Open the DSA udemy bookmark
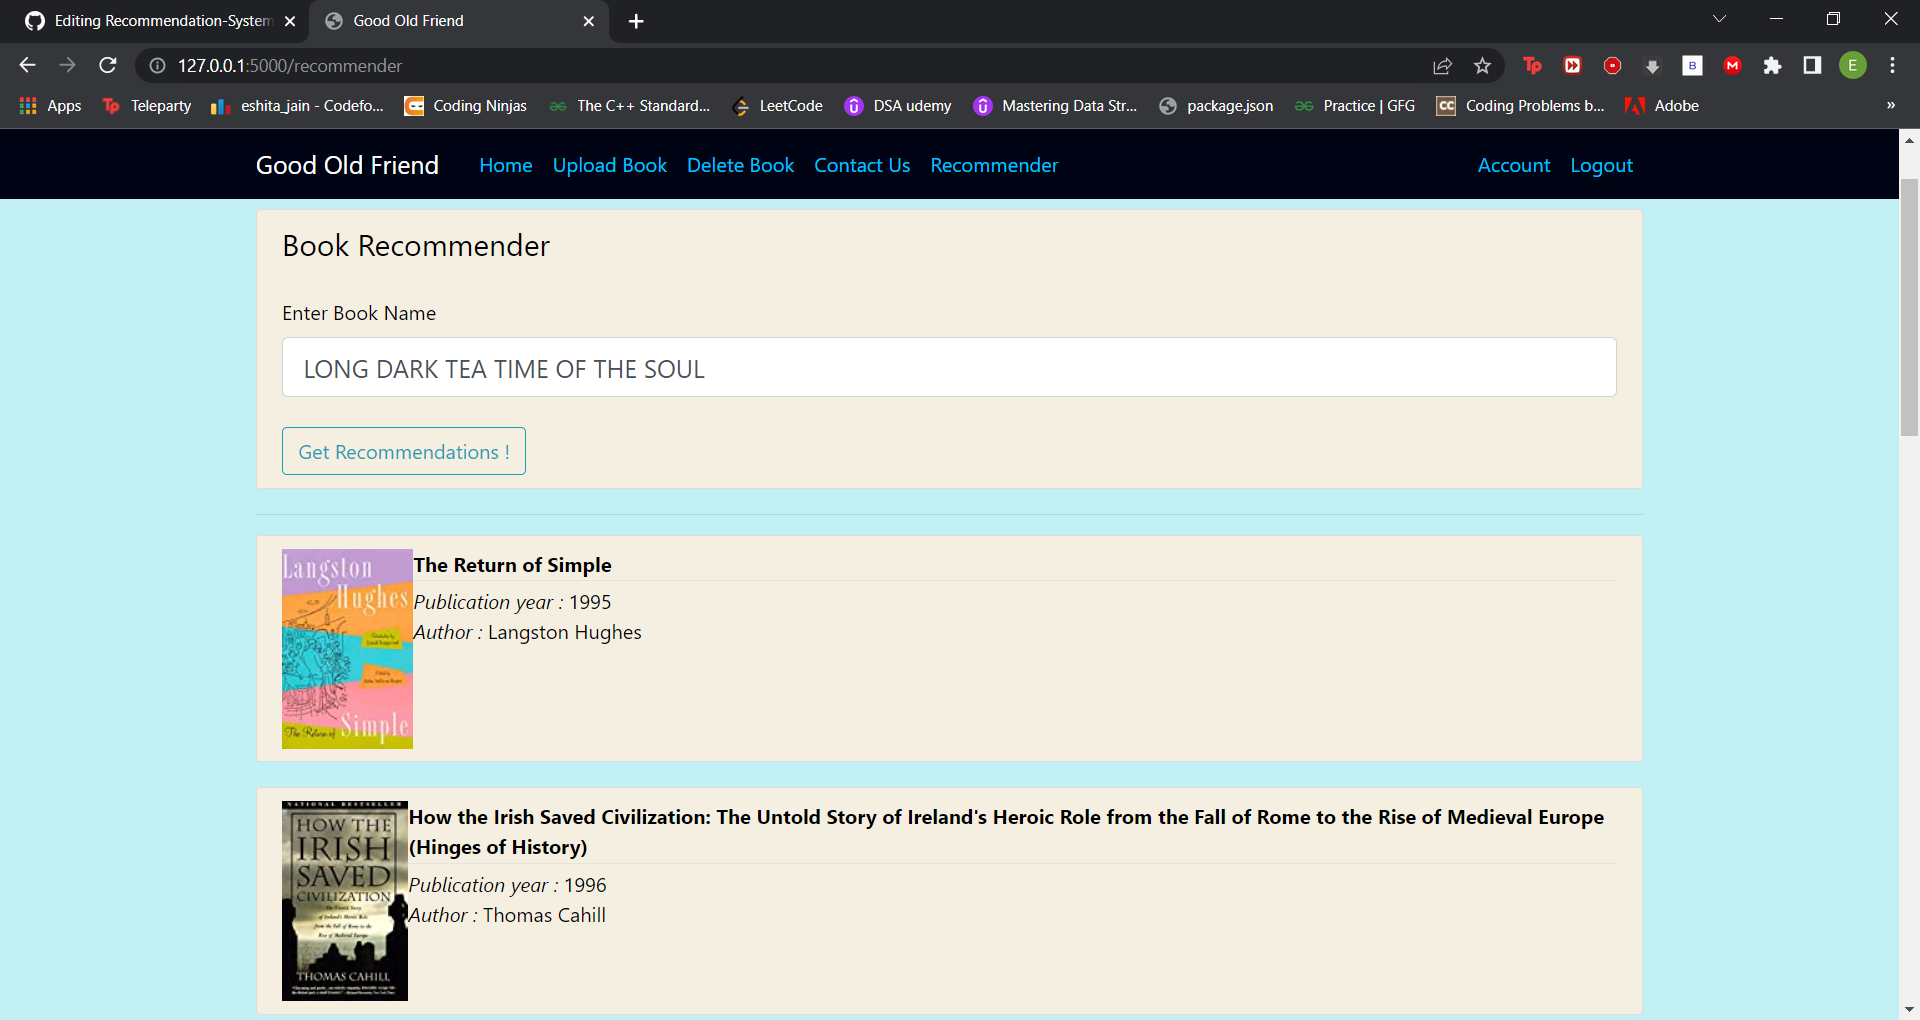Screen dimensions: 1920x1020 (x=898, y=106)
